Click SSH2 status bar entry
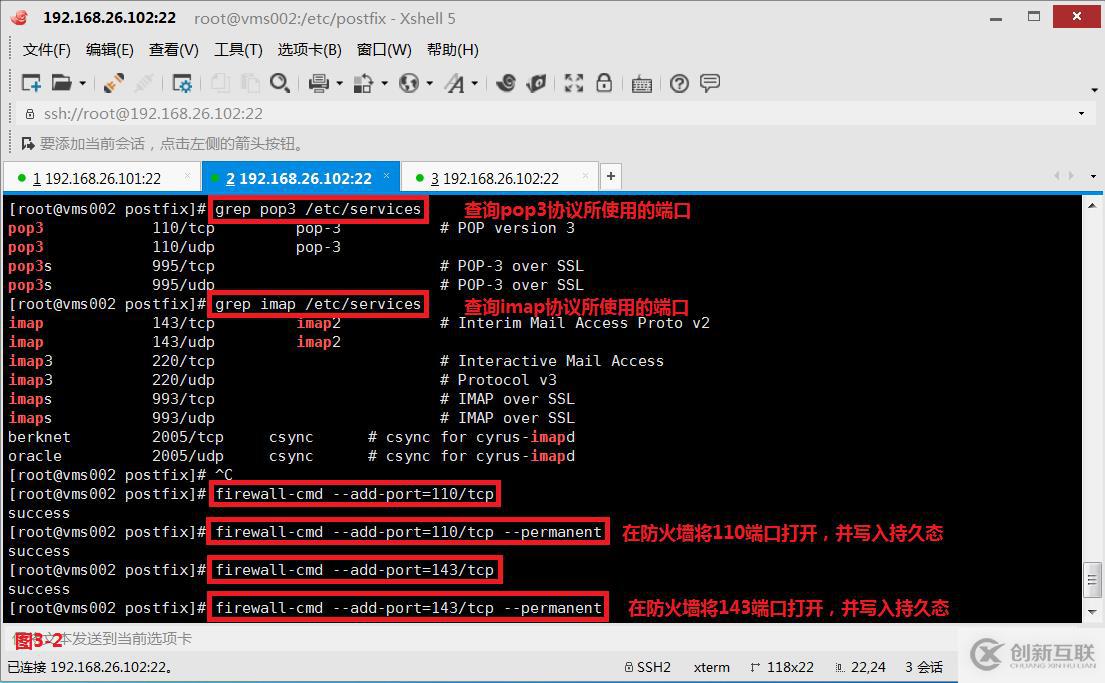The image size is (1105, 683). (648, 667)
